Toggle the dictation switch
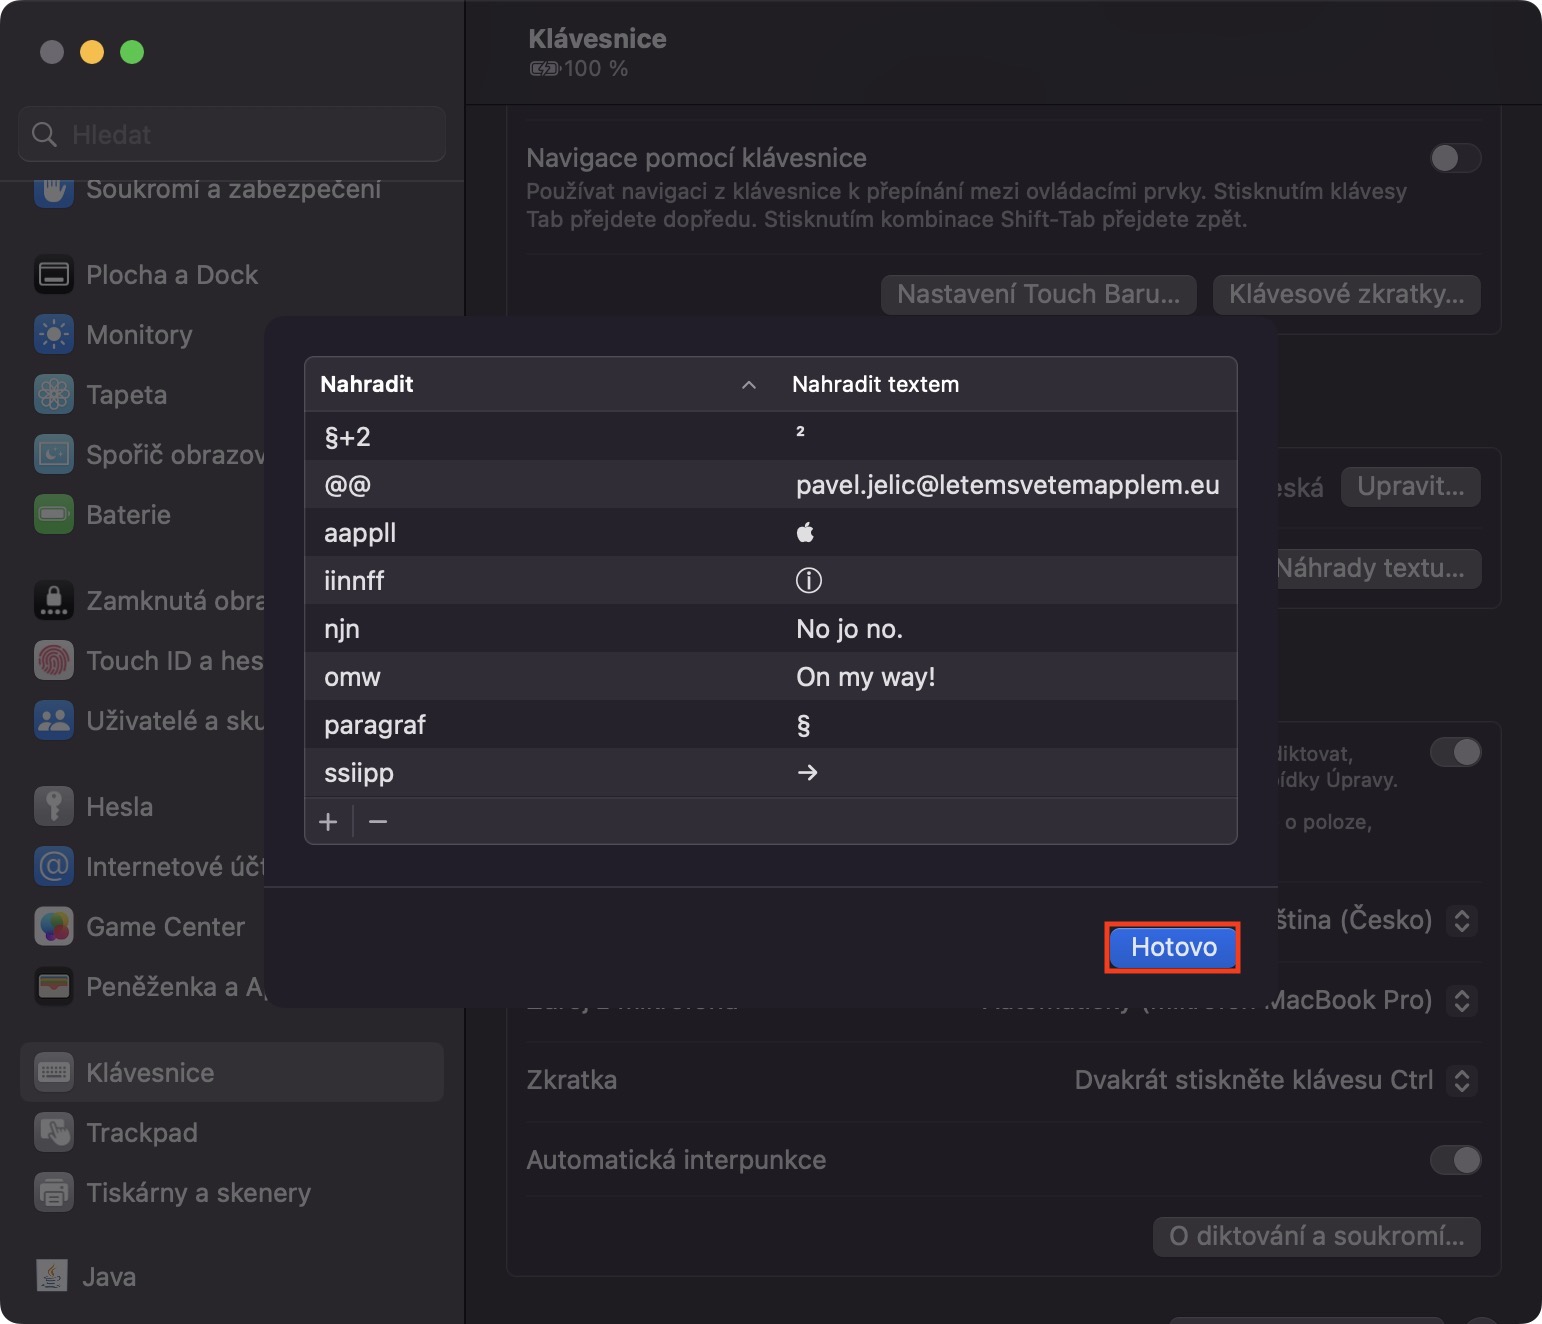The width and height of the screenshot is (1542, 1324). click(1455, 752)
